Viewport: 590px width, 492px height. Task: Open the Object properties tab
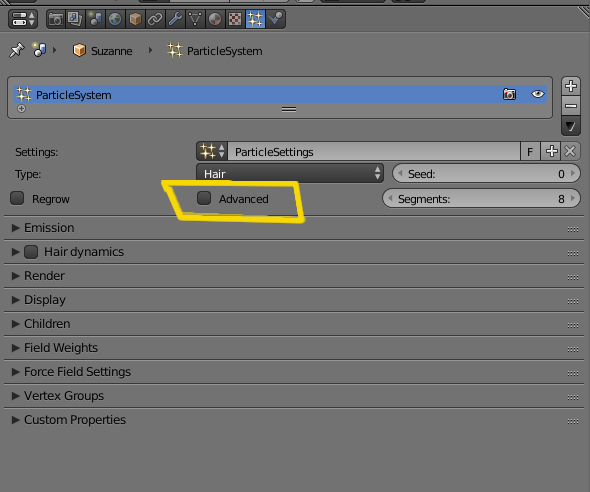point(135,19)
